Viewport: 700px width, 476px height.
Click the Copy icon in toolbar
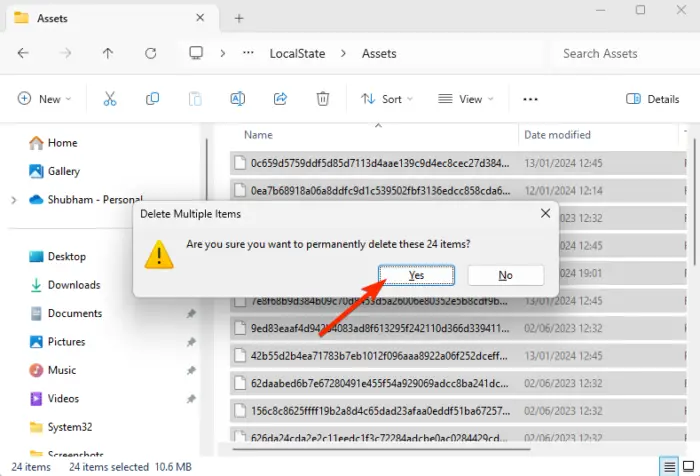coord(152,99)
